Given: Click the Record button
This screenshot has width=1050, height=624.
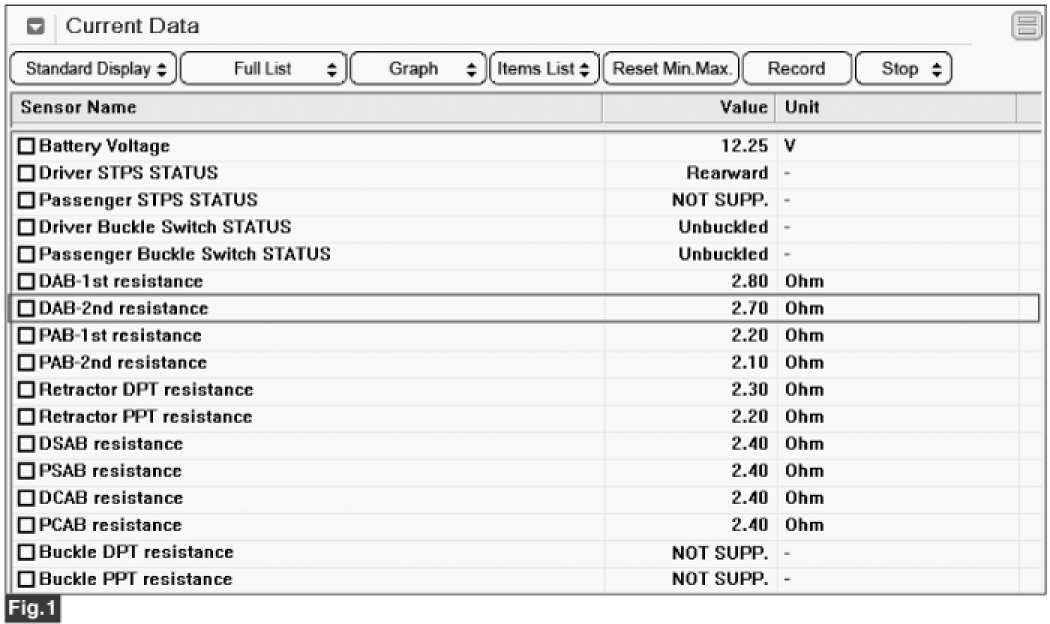Looking at the screenshot, I should tap(796, 69).
